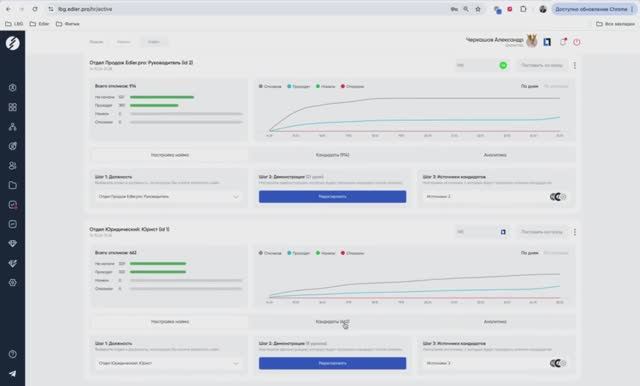The height and width of the screenshot is (386, 640).
Task: Open the folder files icon in sidebar
Action: coord(13,185)
